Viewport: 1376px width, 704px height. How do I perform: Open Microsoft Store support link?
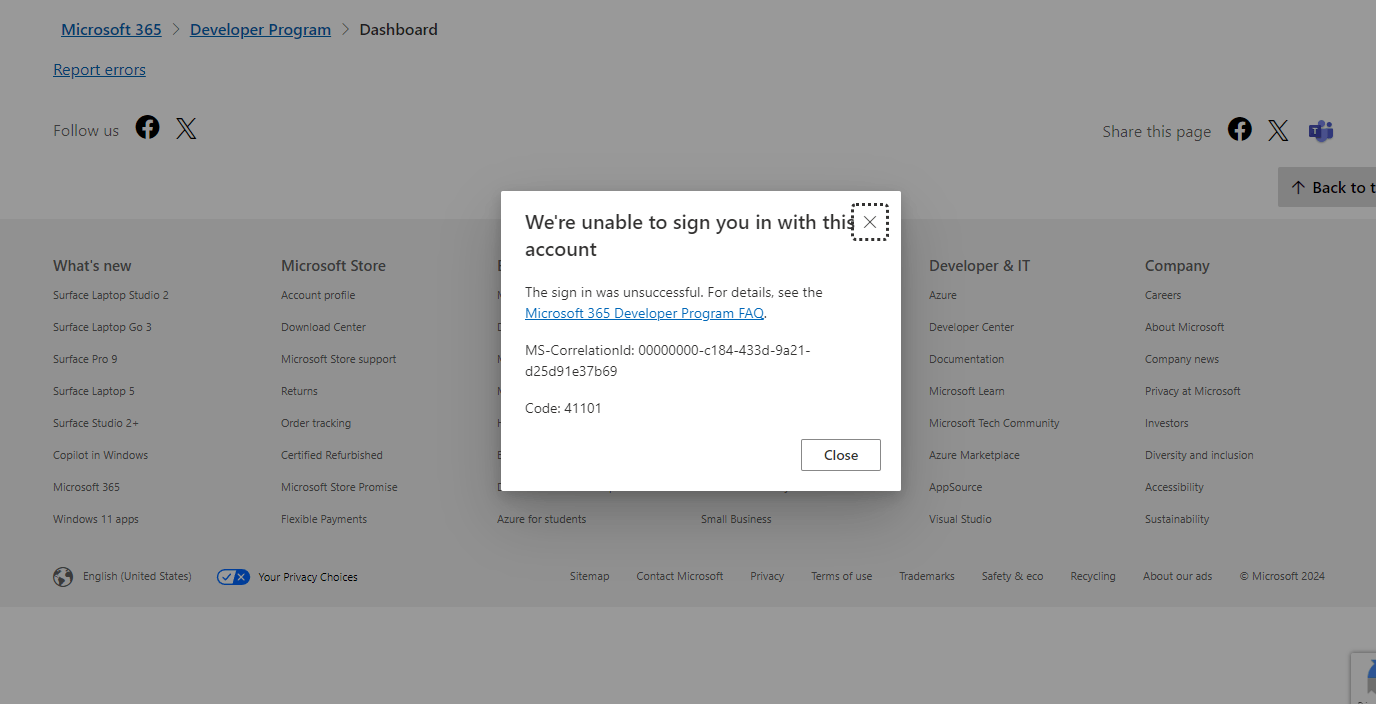[339, 359]
